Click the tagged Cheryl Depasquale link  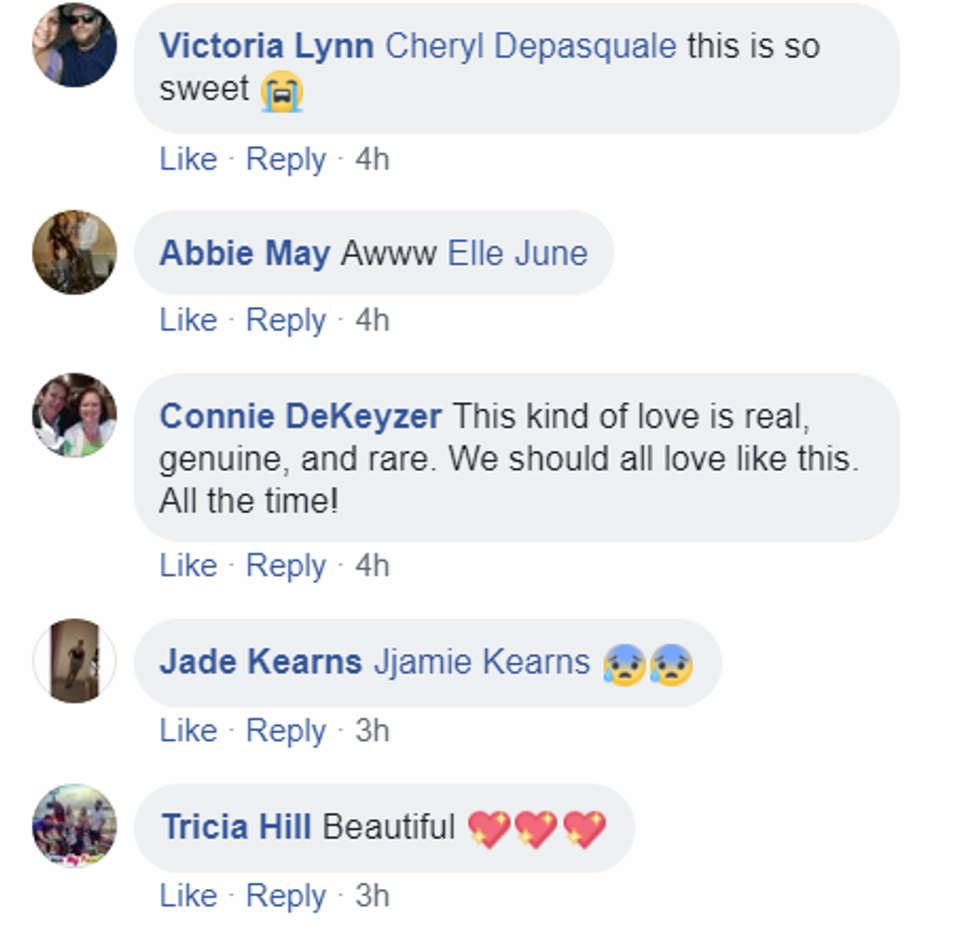click(530, 46)
